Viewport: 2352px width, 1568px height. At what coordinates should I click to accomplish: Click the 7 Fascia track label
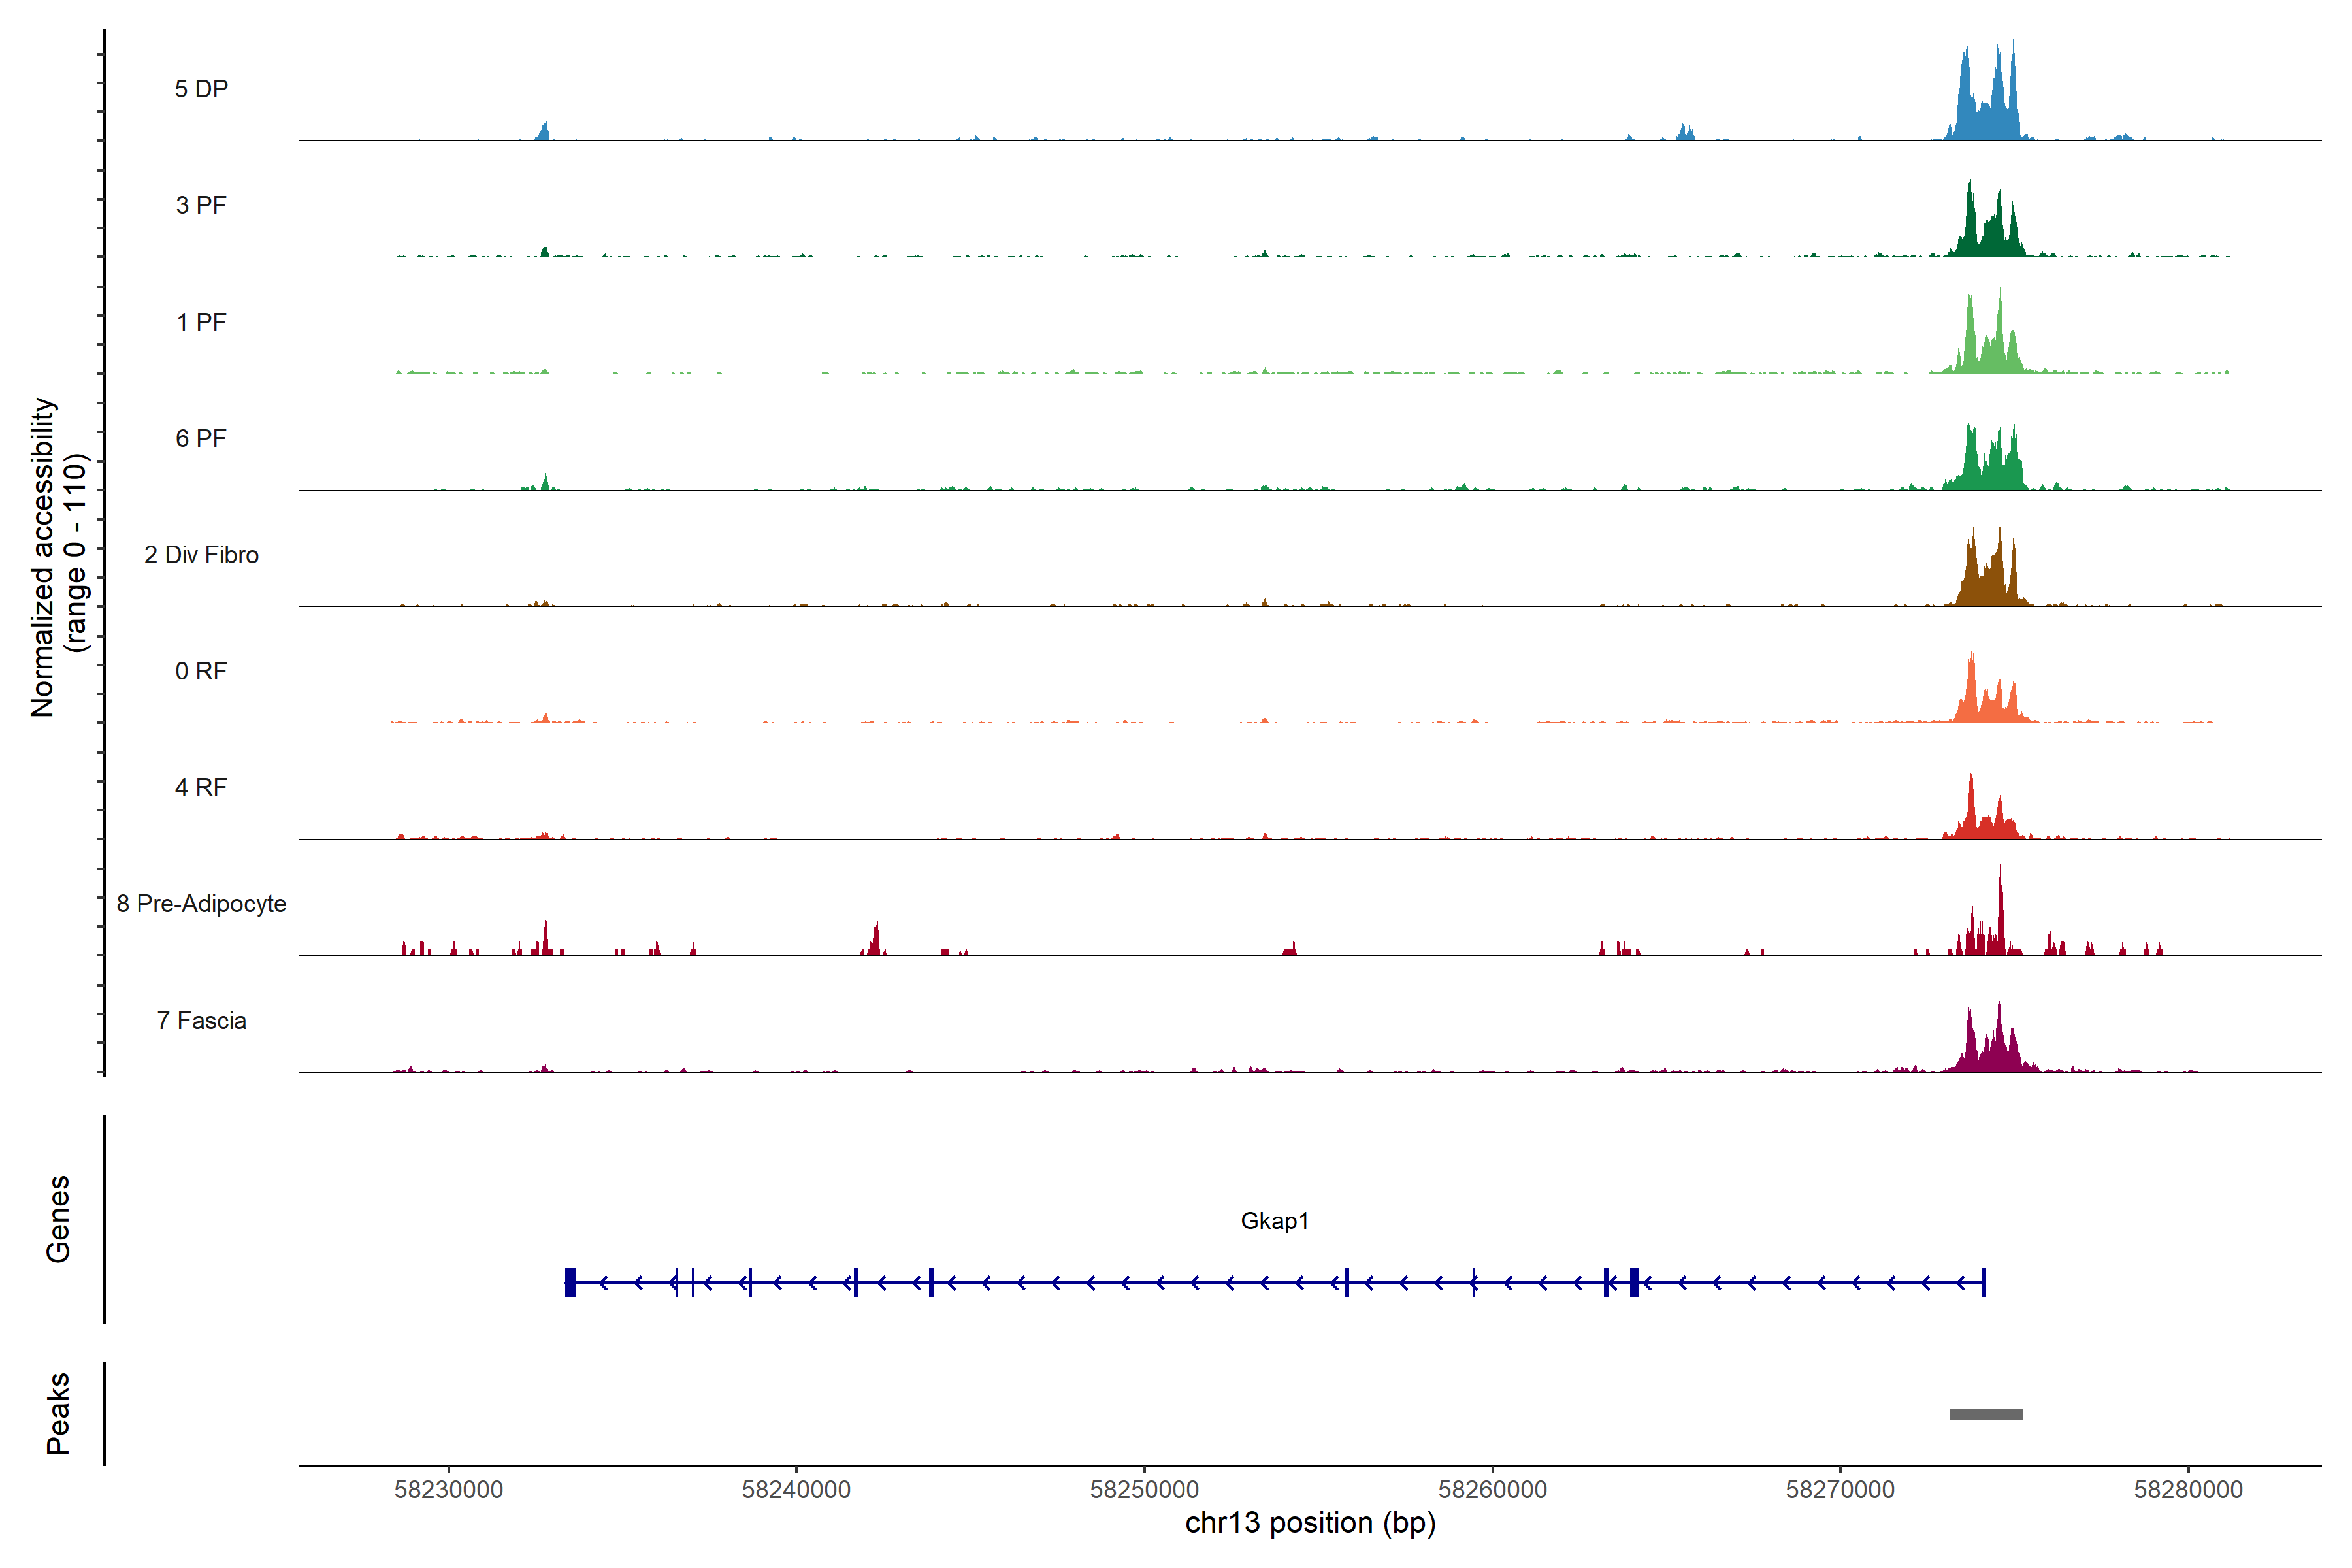tap(201, 1020)
